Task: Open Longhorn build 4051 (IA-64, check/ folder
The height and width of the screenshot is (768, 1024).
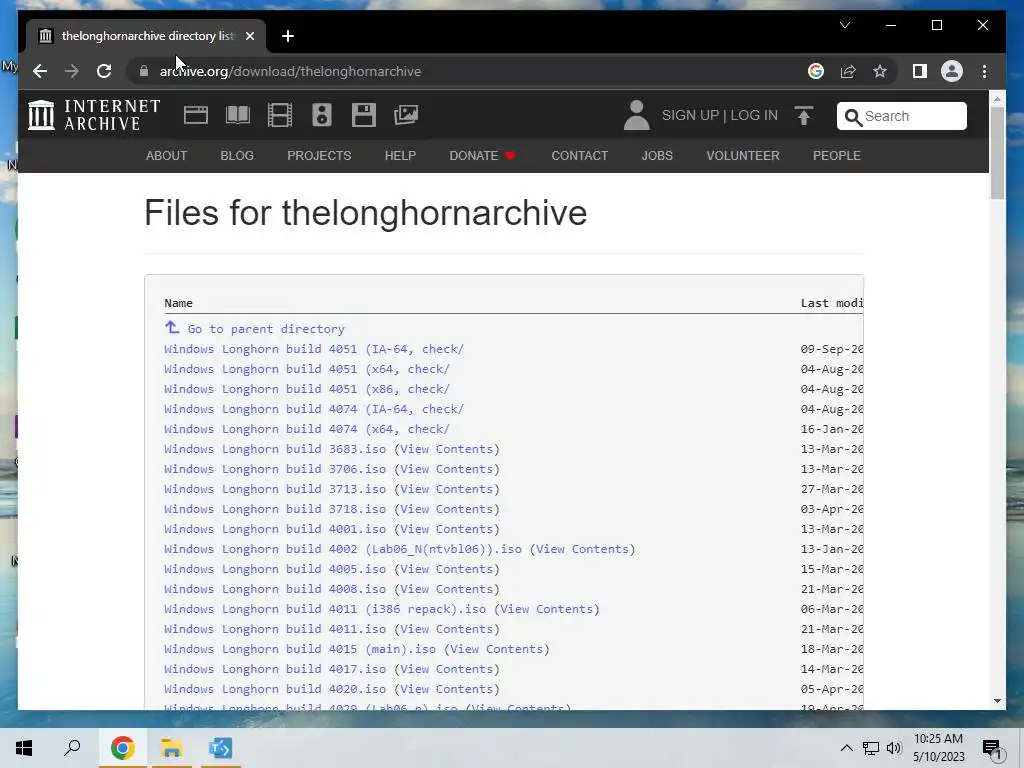Action: coord(313,349)
